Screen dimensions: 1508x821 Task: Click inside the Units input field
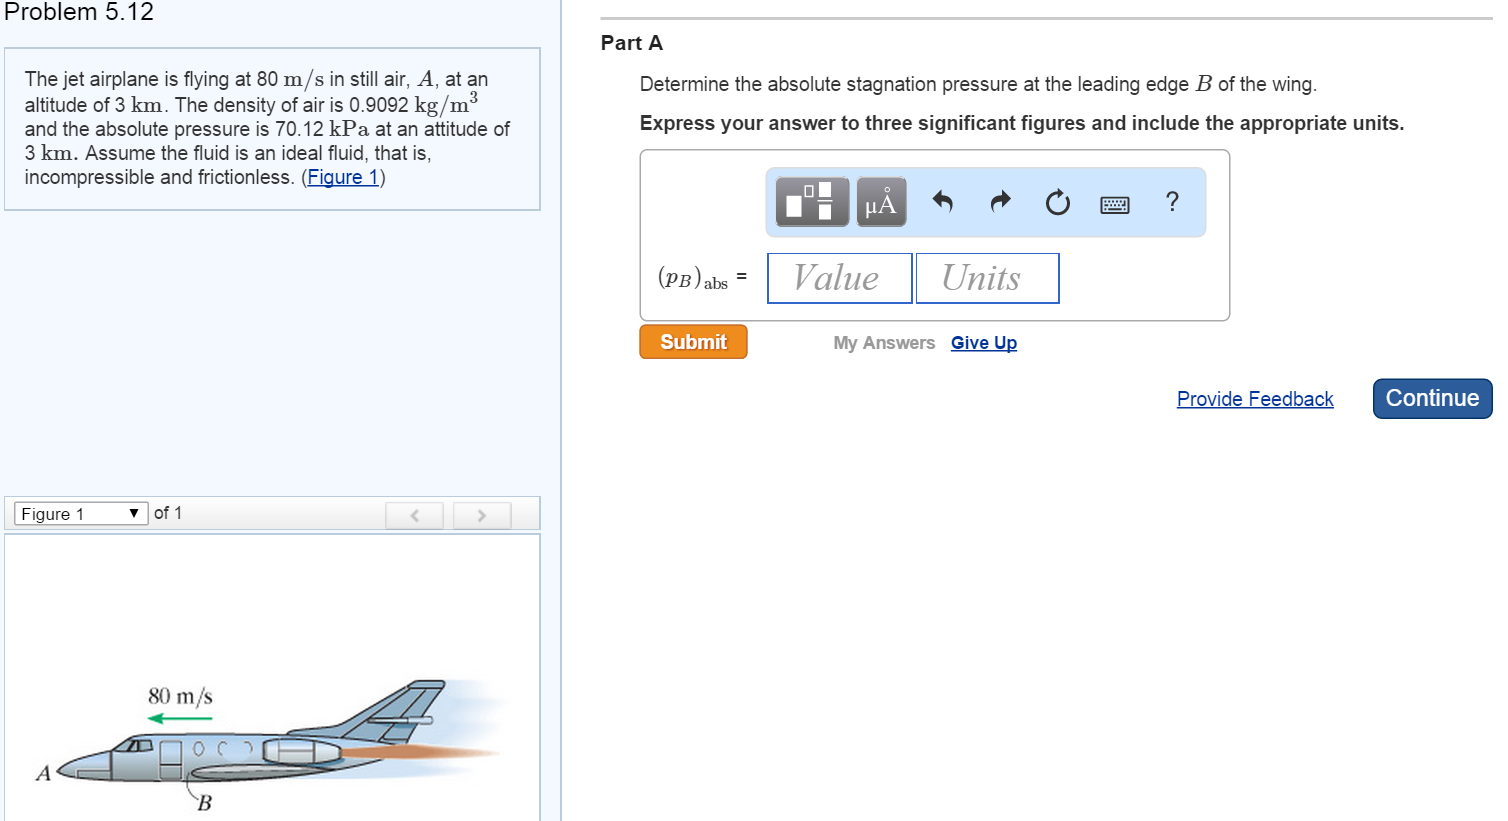coord(987,278)
